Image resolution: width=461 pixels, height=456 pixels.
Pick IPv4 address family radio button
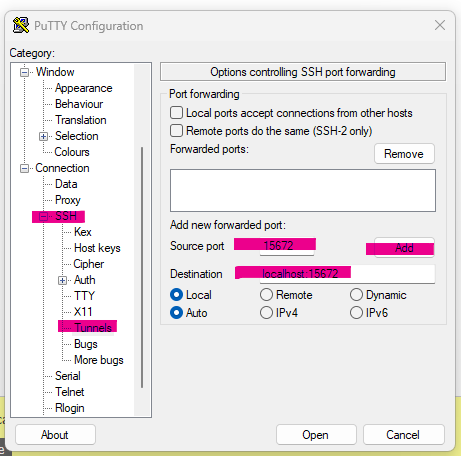(x=266, y=313)
